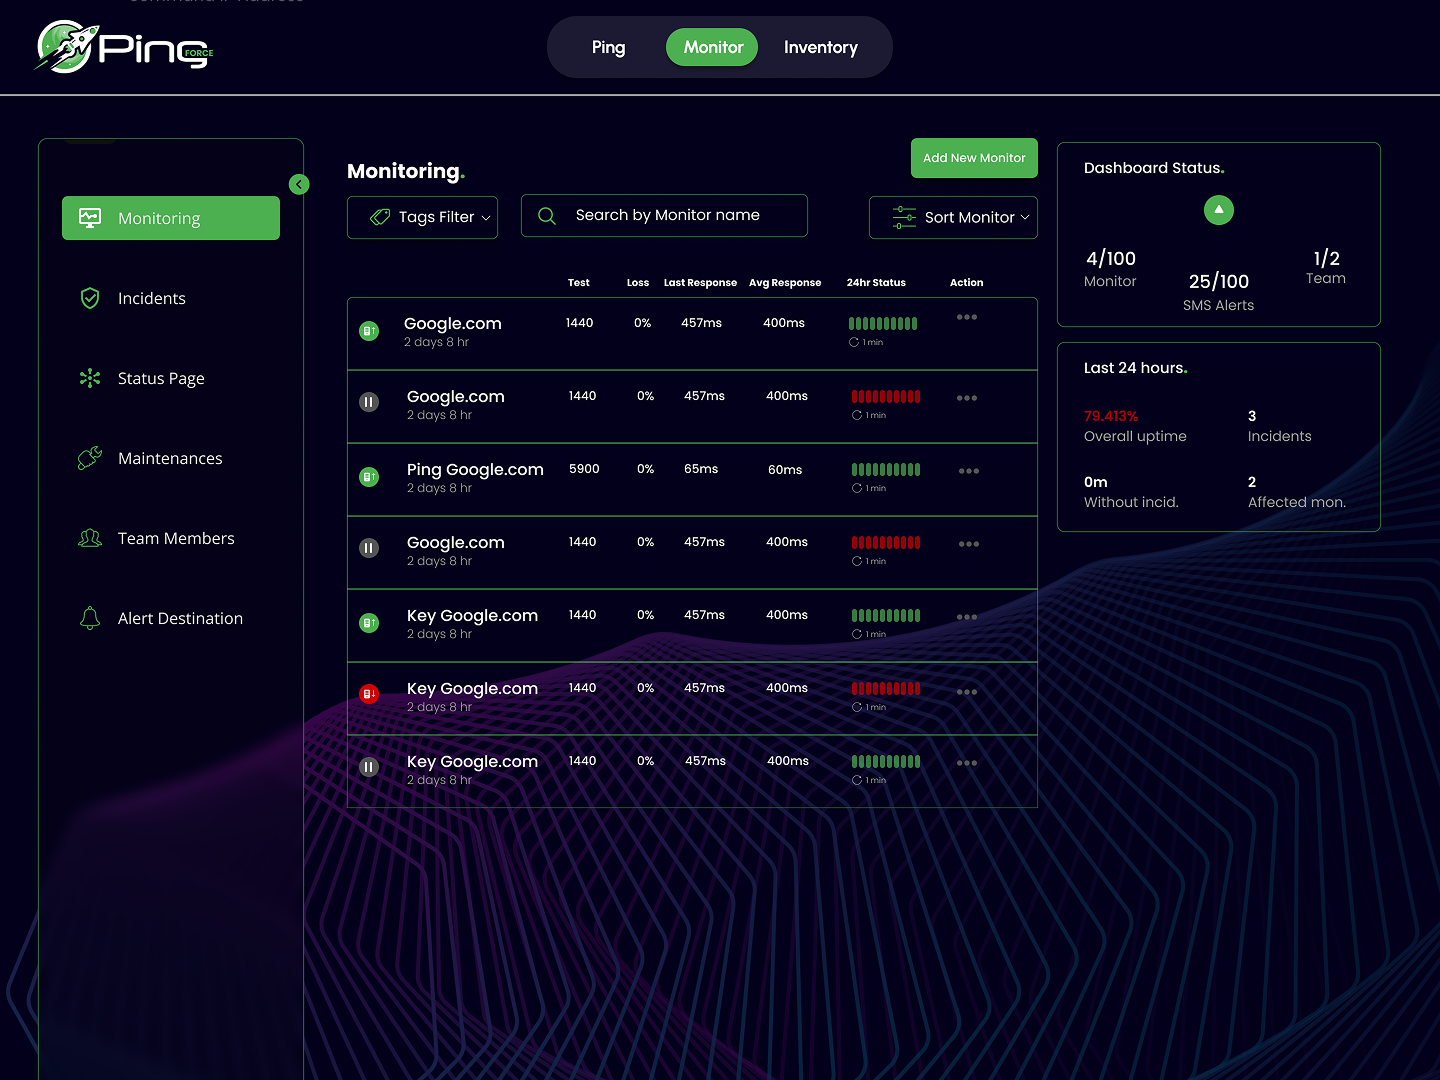Screen dimensions: 1440x1080
Task: Open action menu for the paused Key Google.com
Action: pos(967,763)
